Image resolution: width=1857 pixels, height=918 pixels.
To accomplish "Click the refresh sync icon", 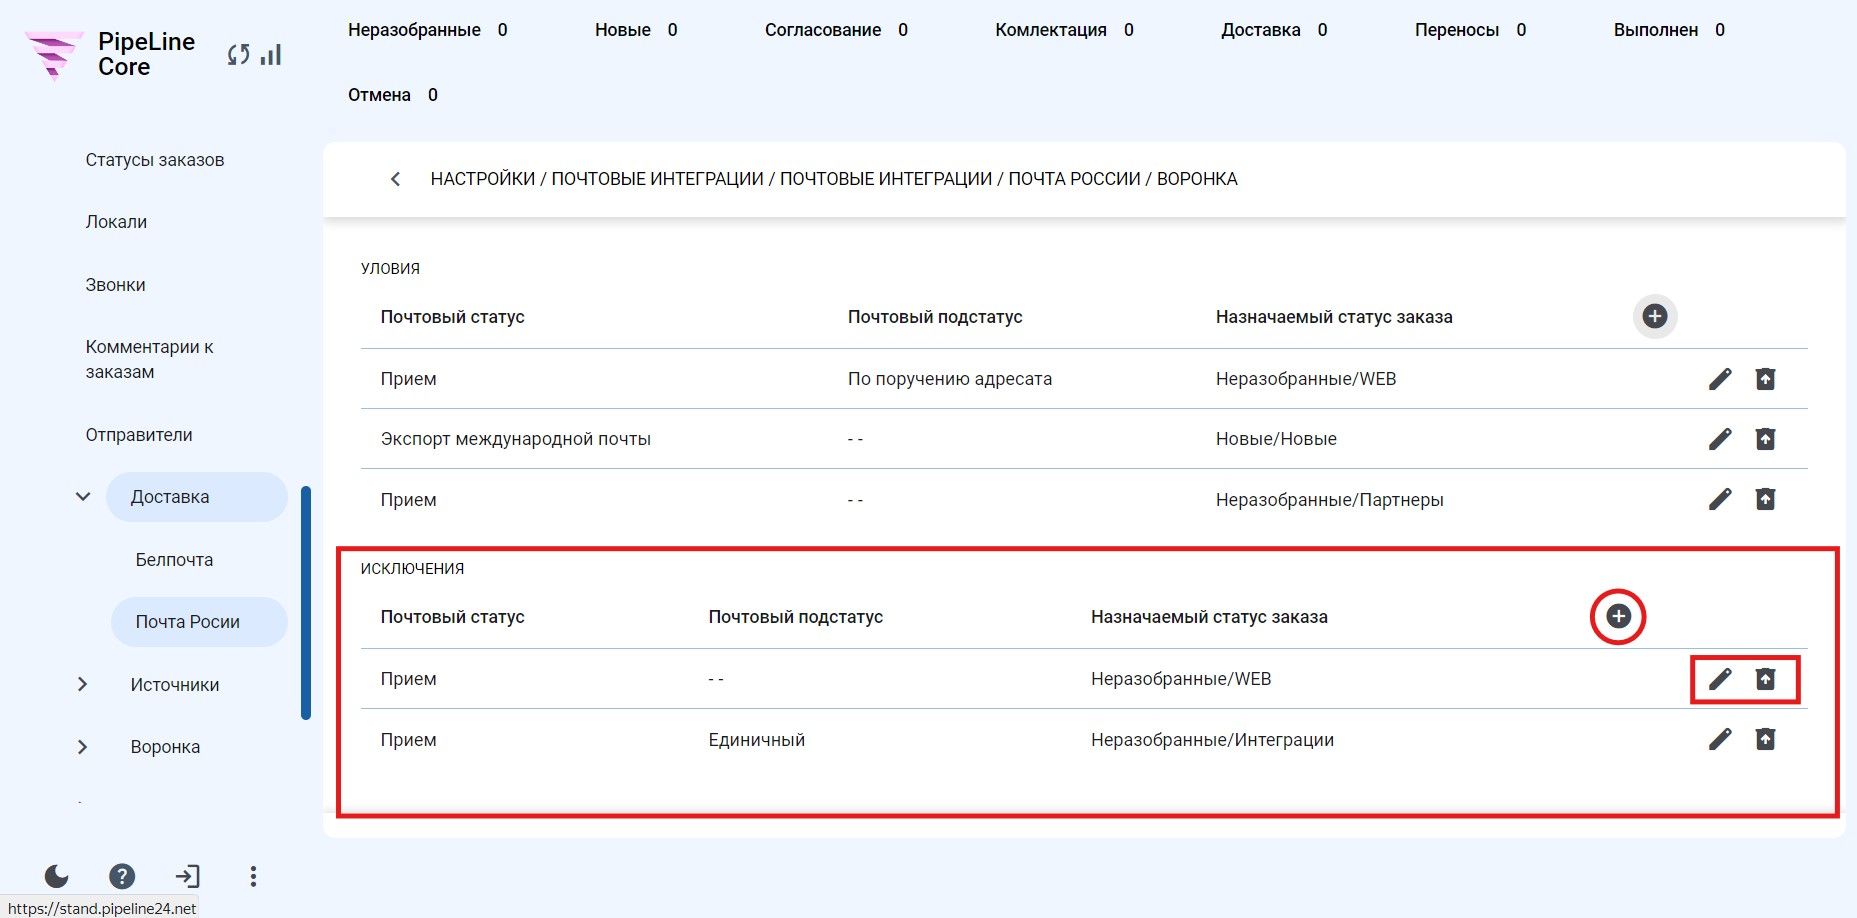I will pos(238,55).
